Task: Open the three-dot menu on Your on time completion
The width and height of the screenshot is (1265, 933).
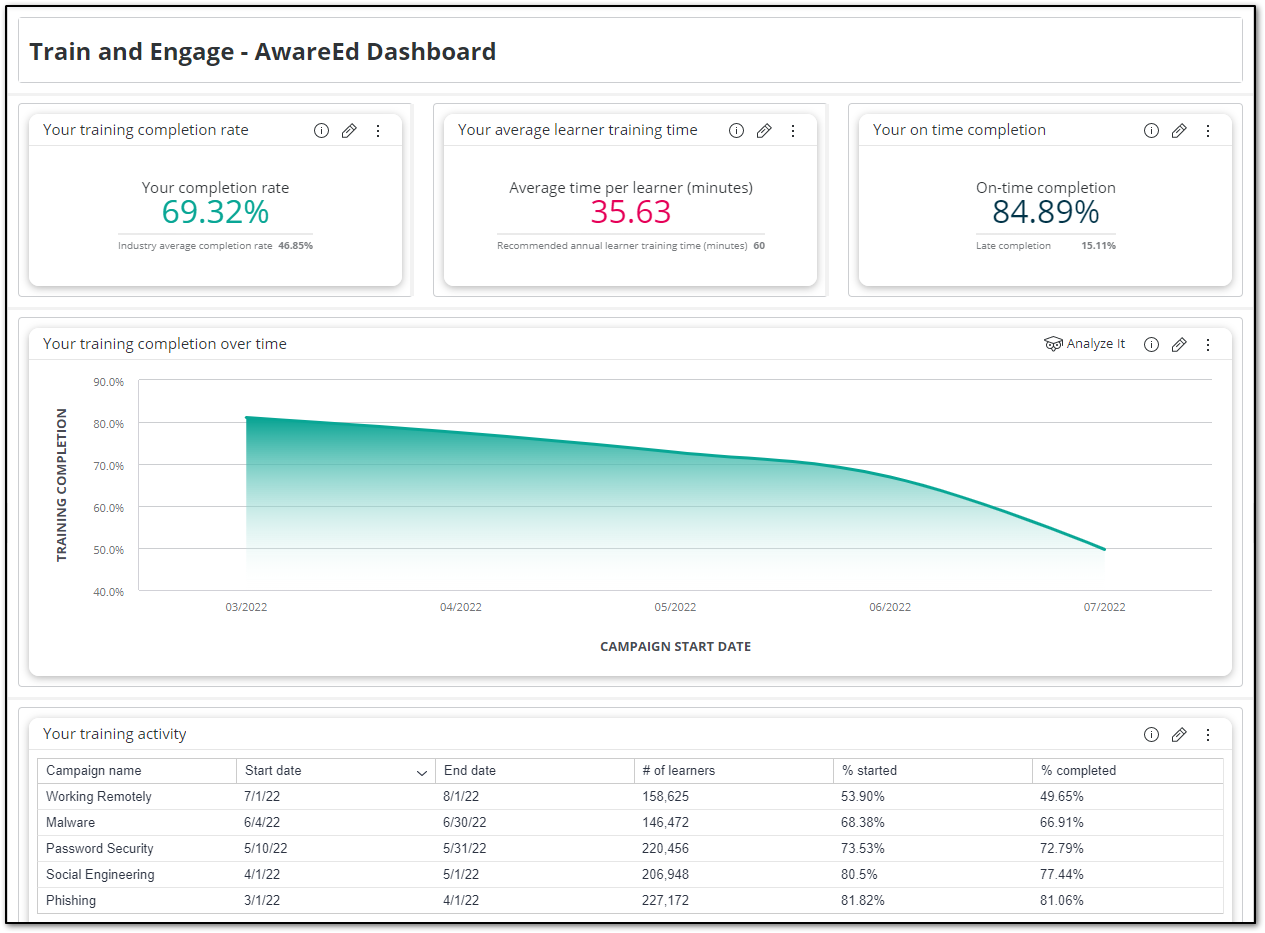Action: click(x=1208, y=130)
